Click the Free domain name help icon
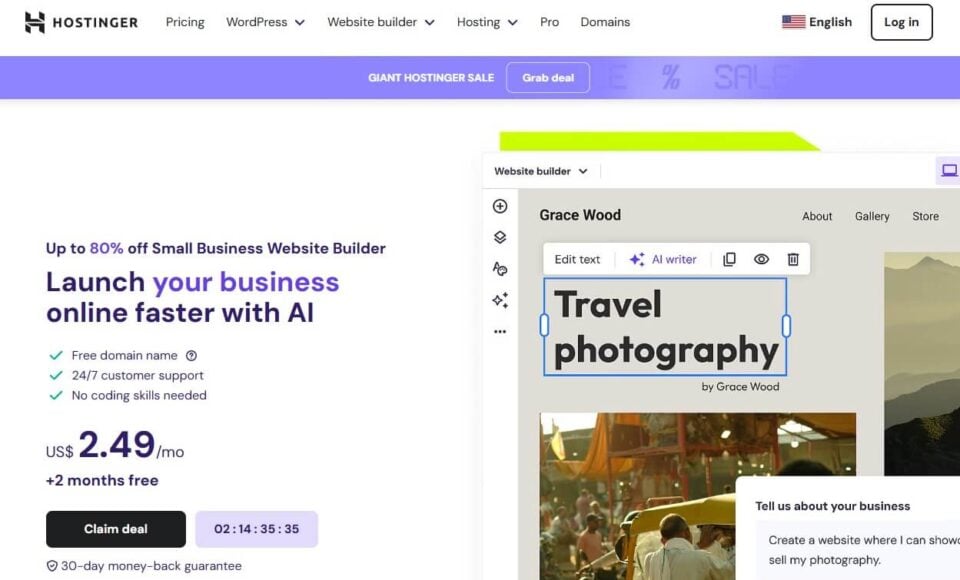This screenshot has height=580, width=960. tap(191, 355)
